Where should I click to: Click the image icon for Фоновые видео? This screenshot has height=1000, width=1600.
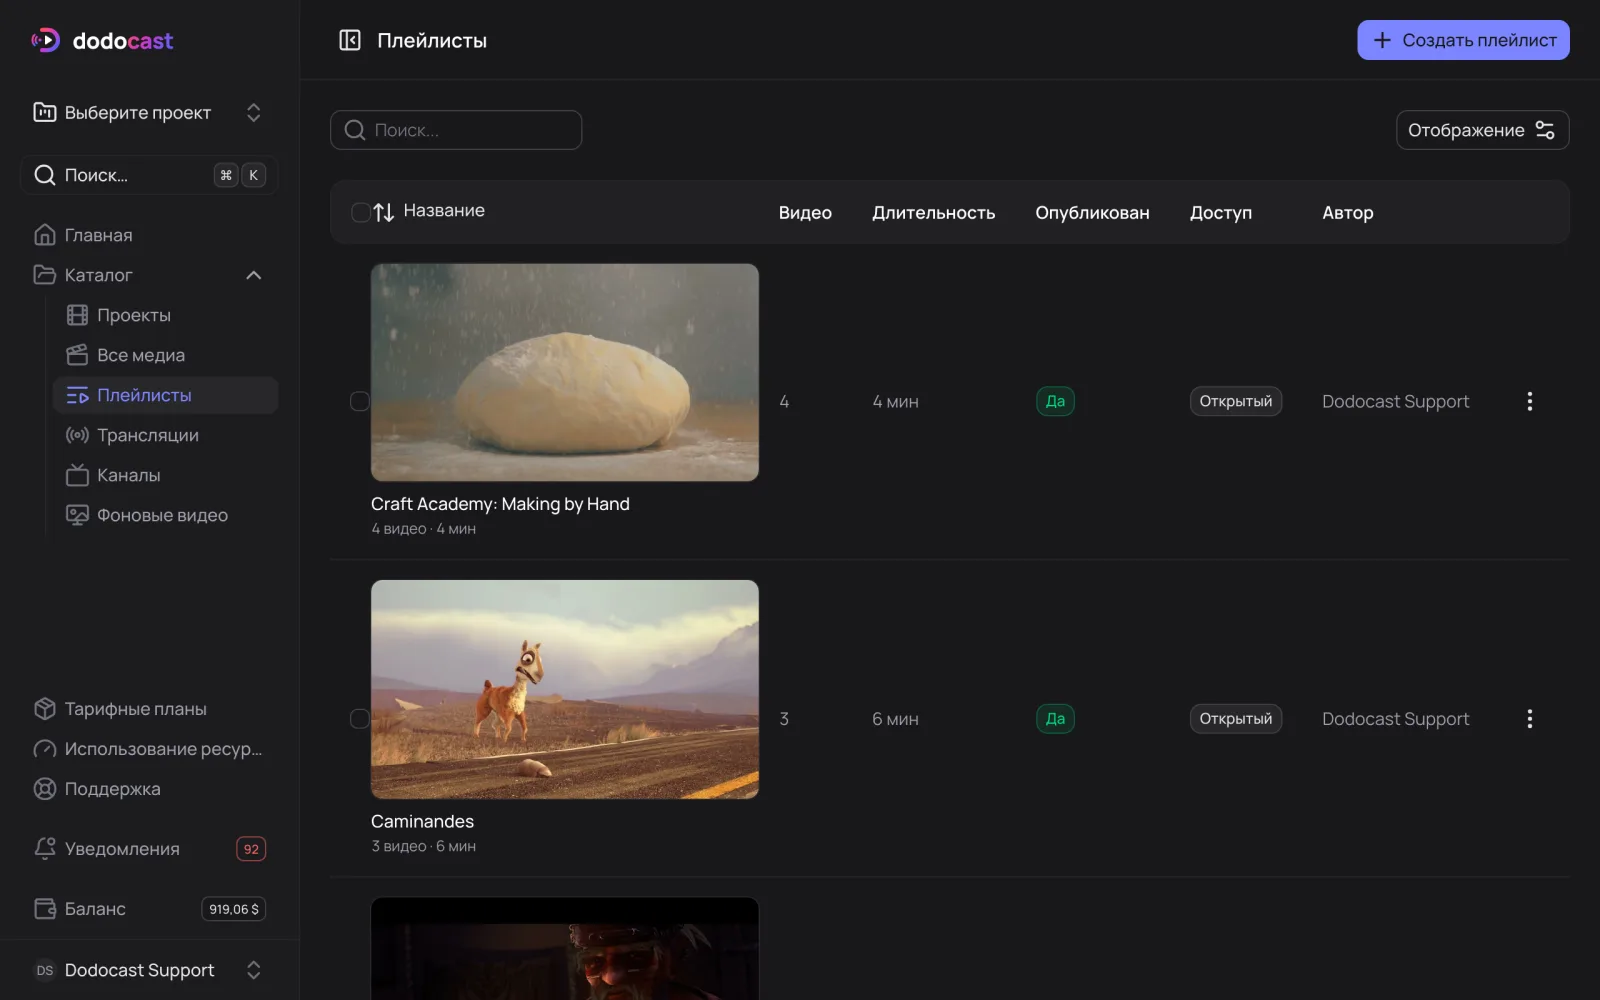(x=77, y=515)
